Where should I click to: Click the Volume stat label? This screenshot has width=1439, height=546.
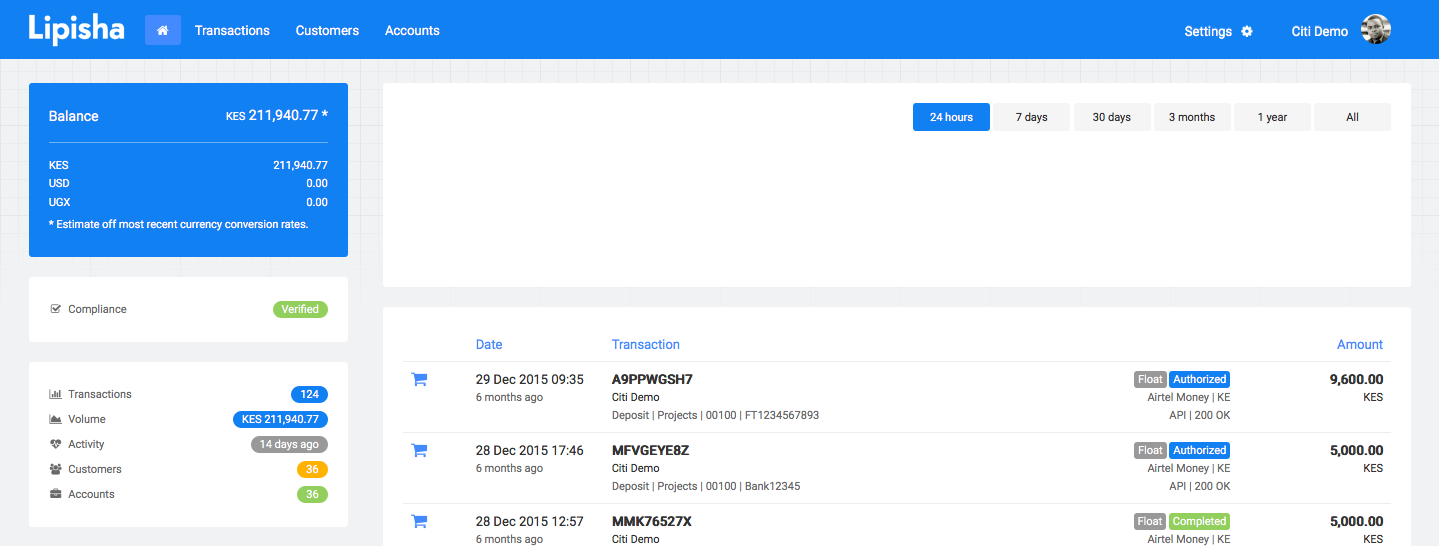click(87, 419)
